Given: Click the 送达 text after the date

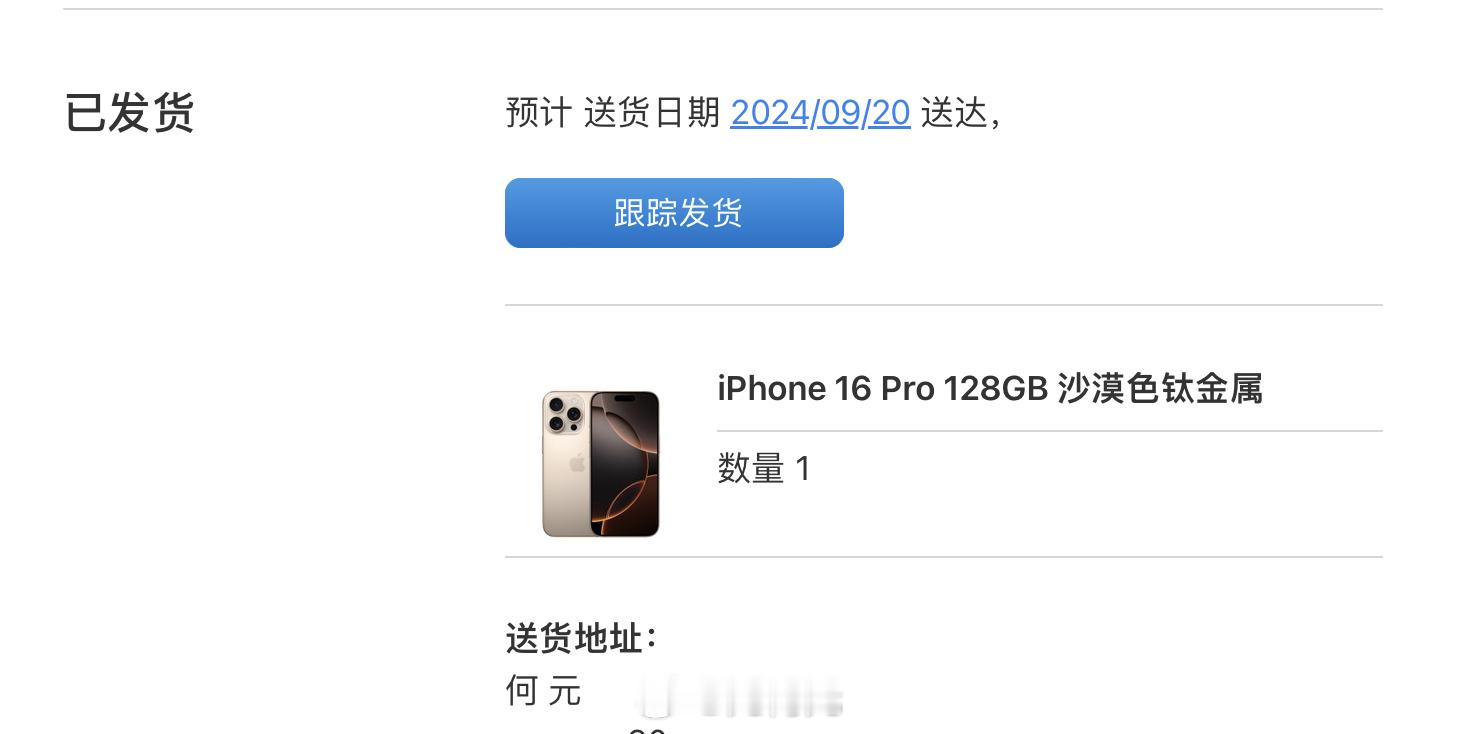Looking at the screenshot, I should click(x=954, y=113).
